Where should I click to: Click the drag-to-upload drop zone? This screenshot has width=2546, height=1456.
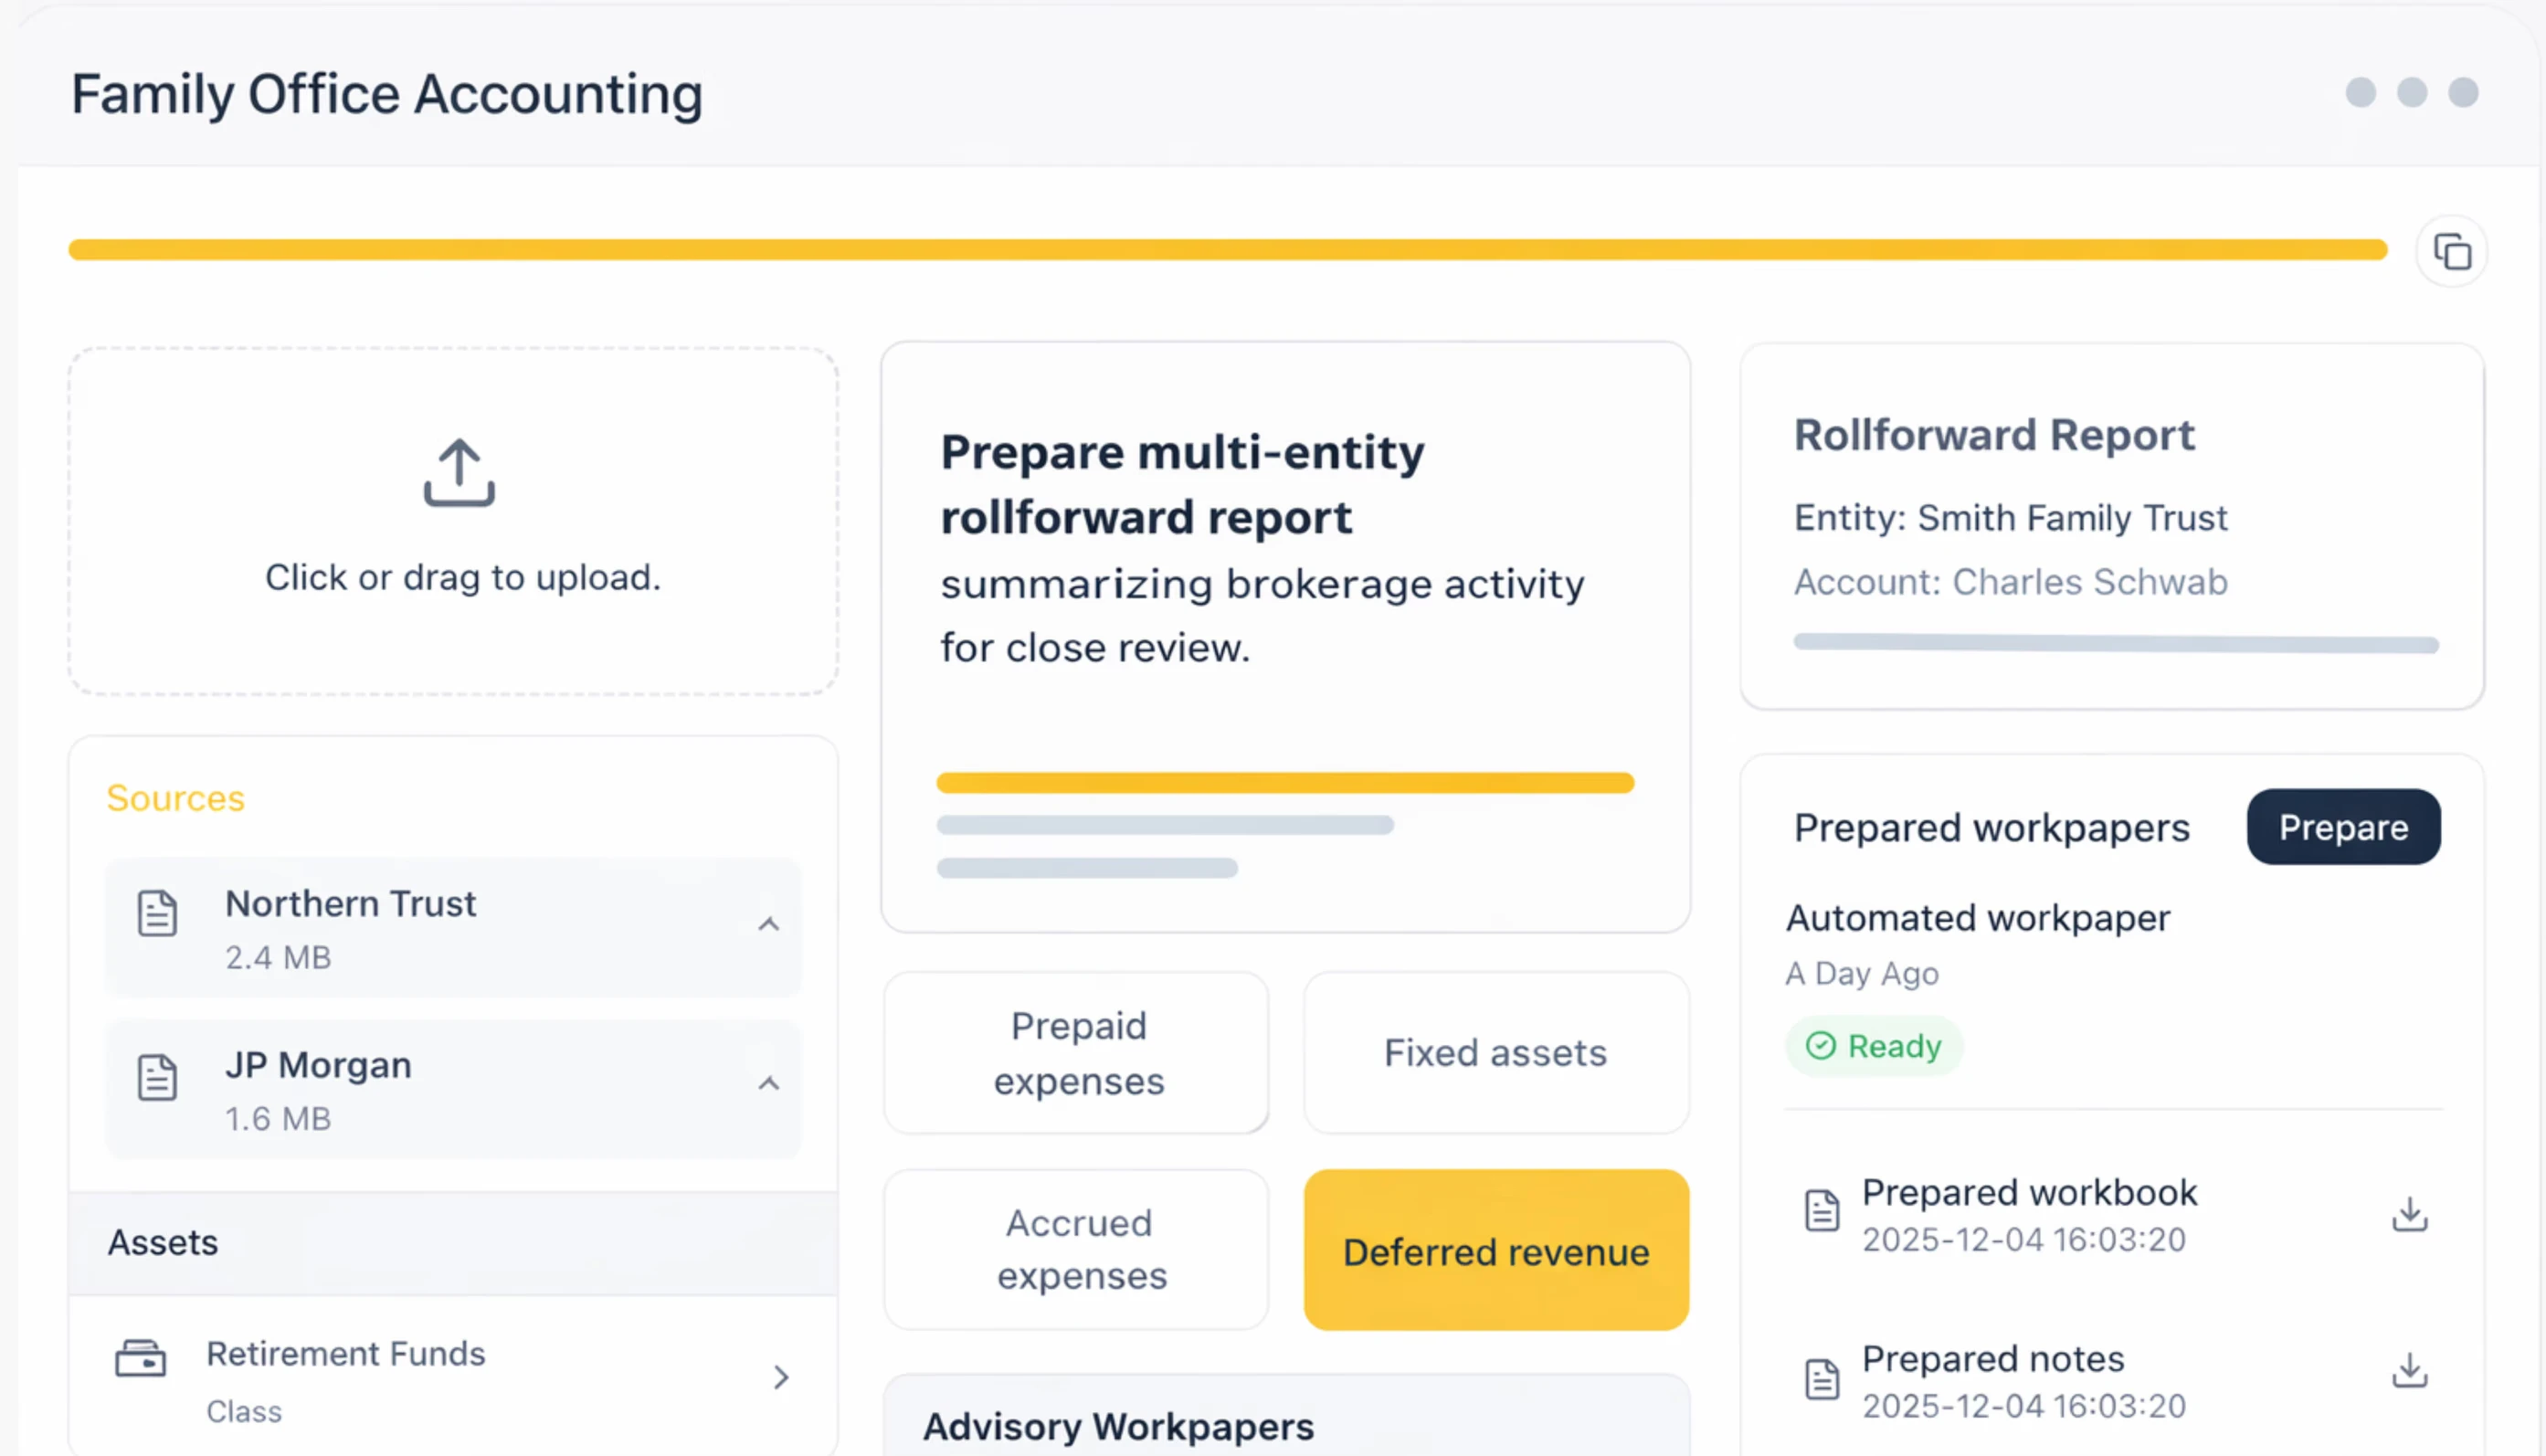click(x=453, y=521)
